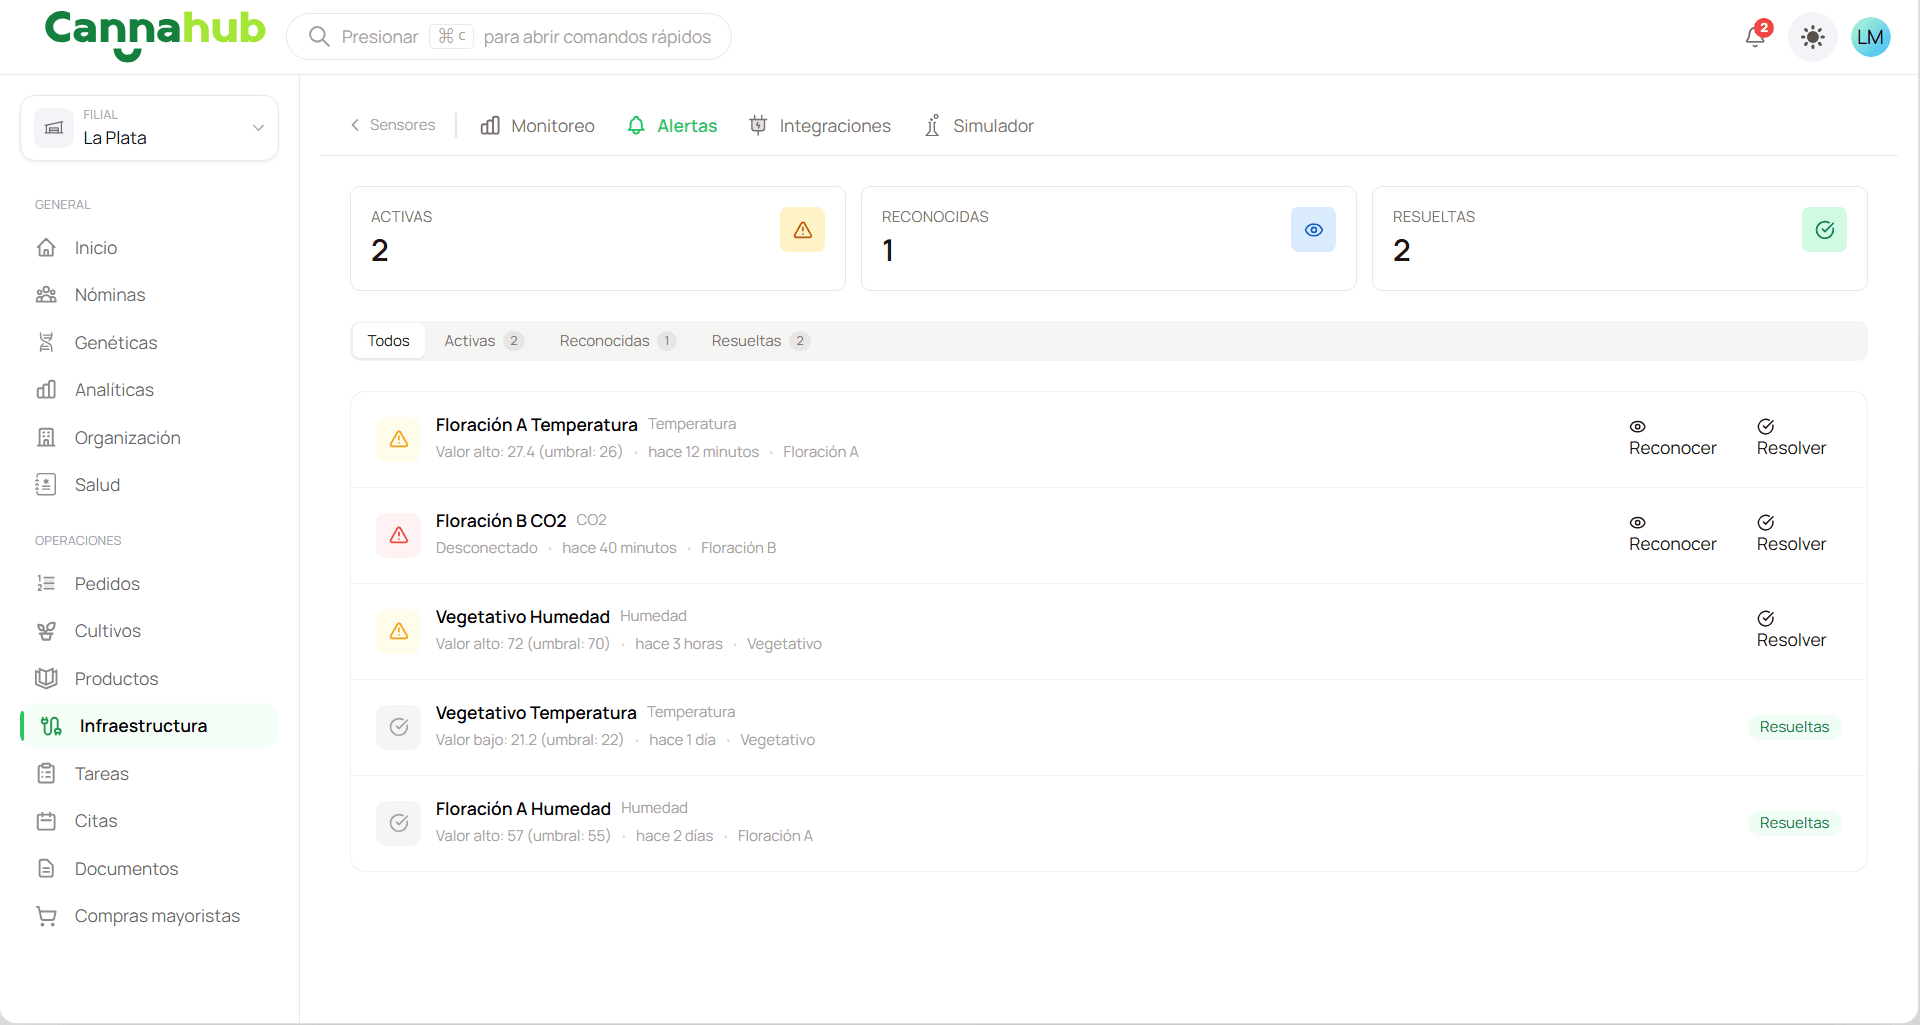Open Analiticas in the sidebar

point(149,390)
